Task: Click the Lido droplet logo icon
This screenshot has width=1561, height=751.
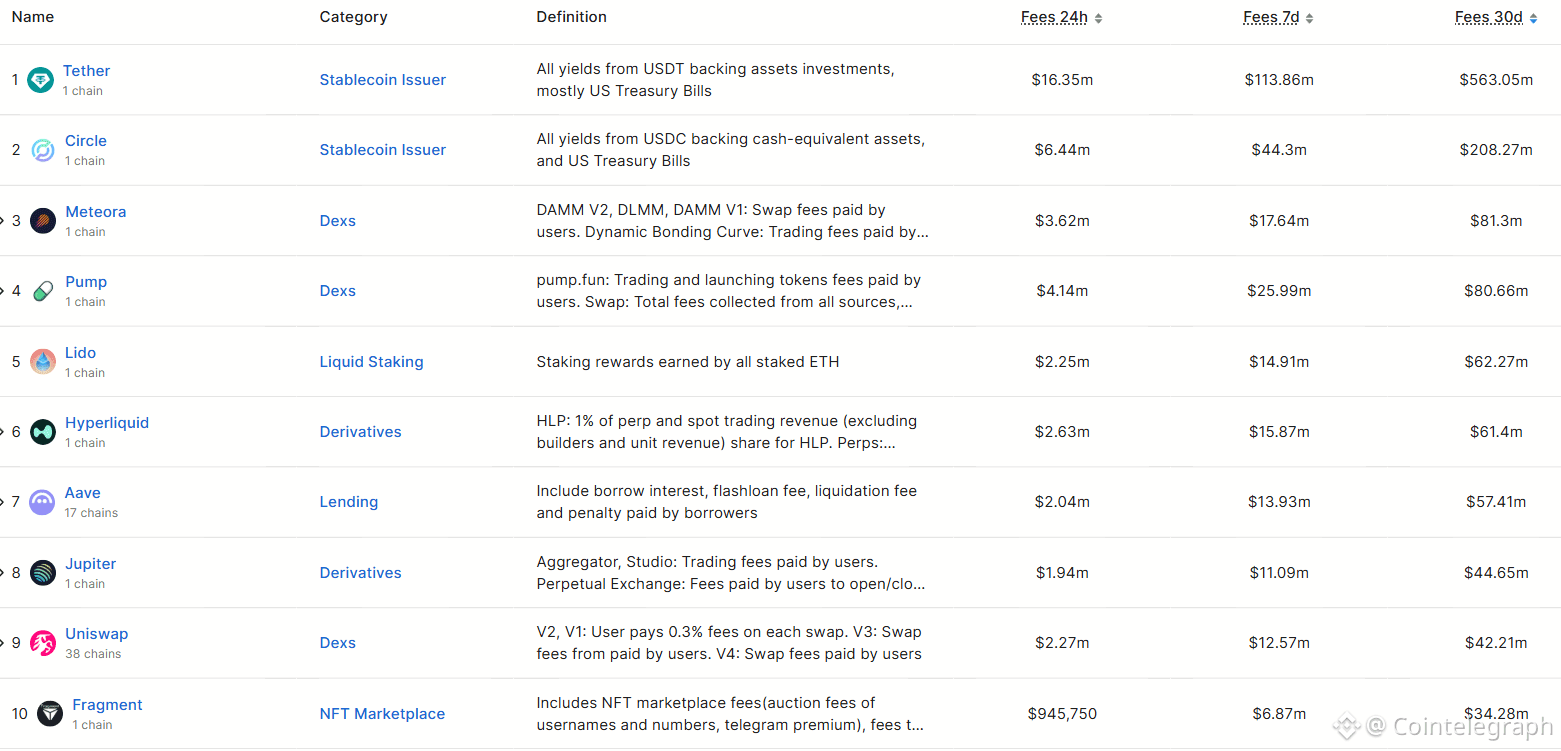Action: click(43, 362)
